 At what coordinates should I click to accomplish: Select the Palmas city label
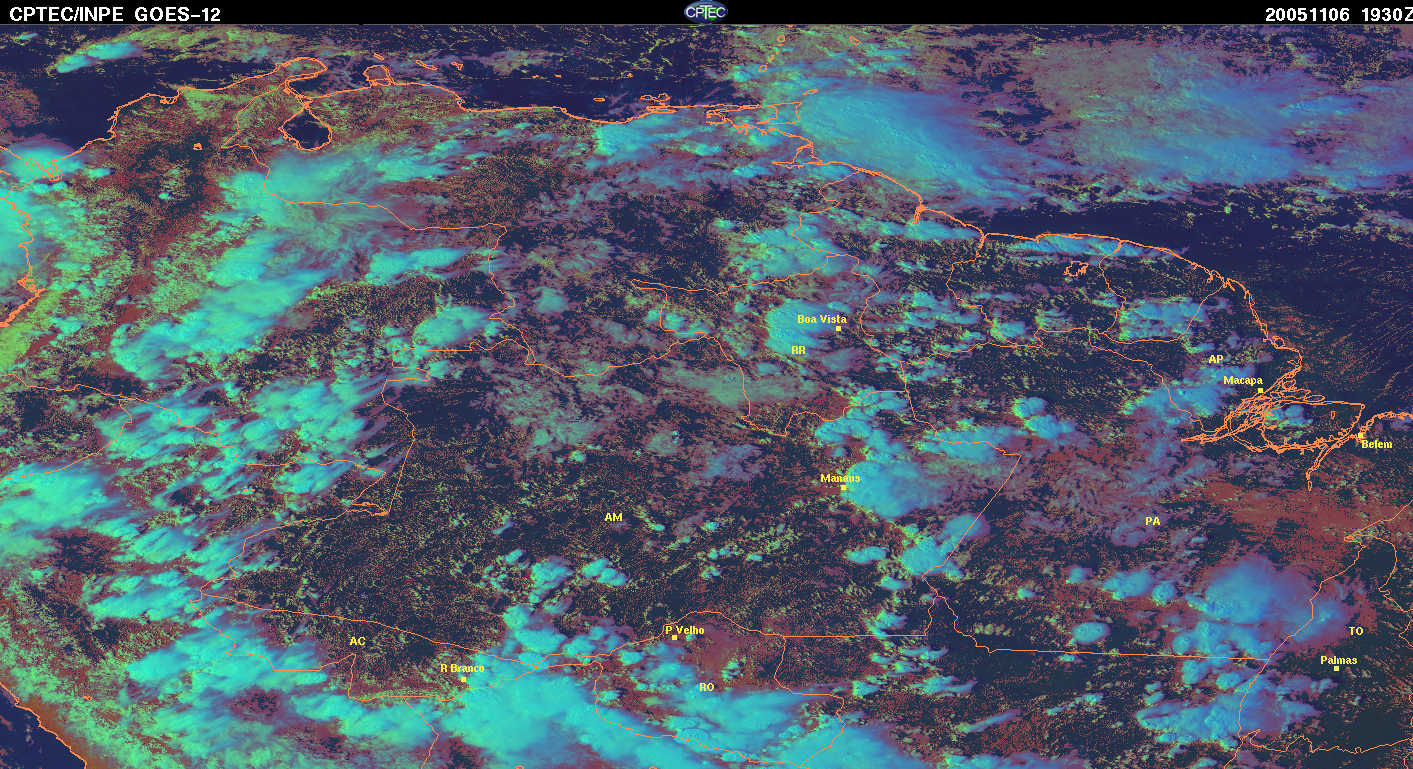(x=1339, y=660)
